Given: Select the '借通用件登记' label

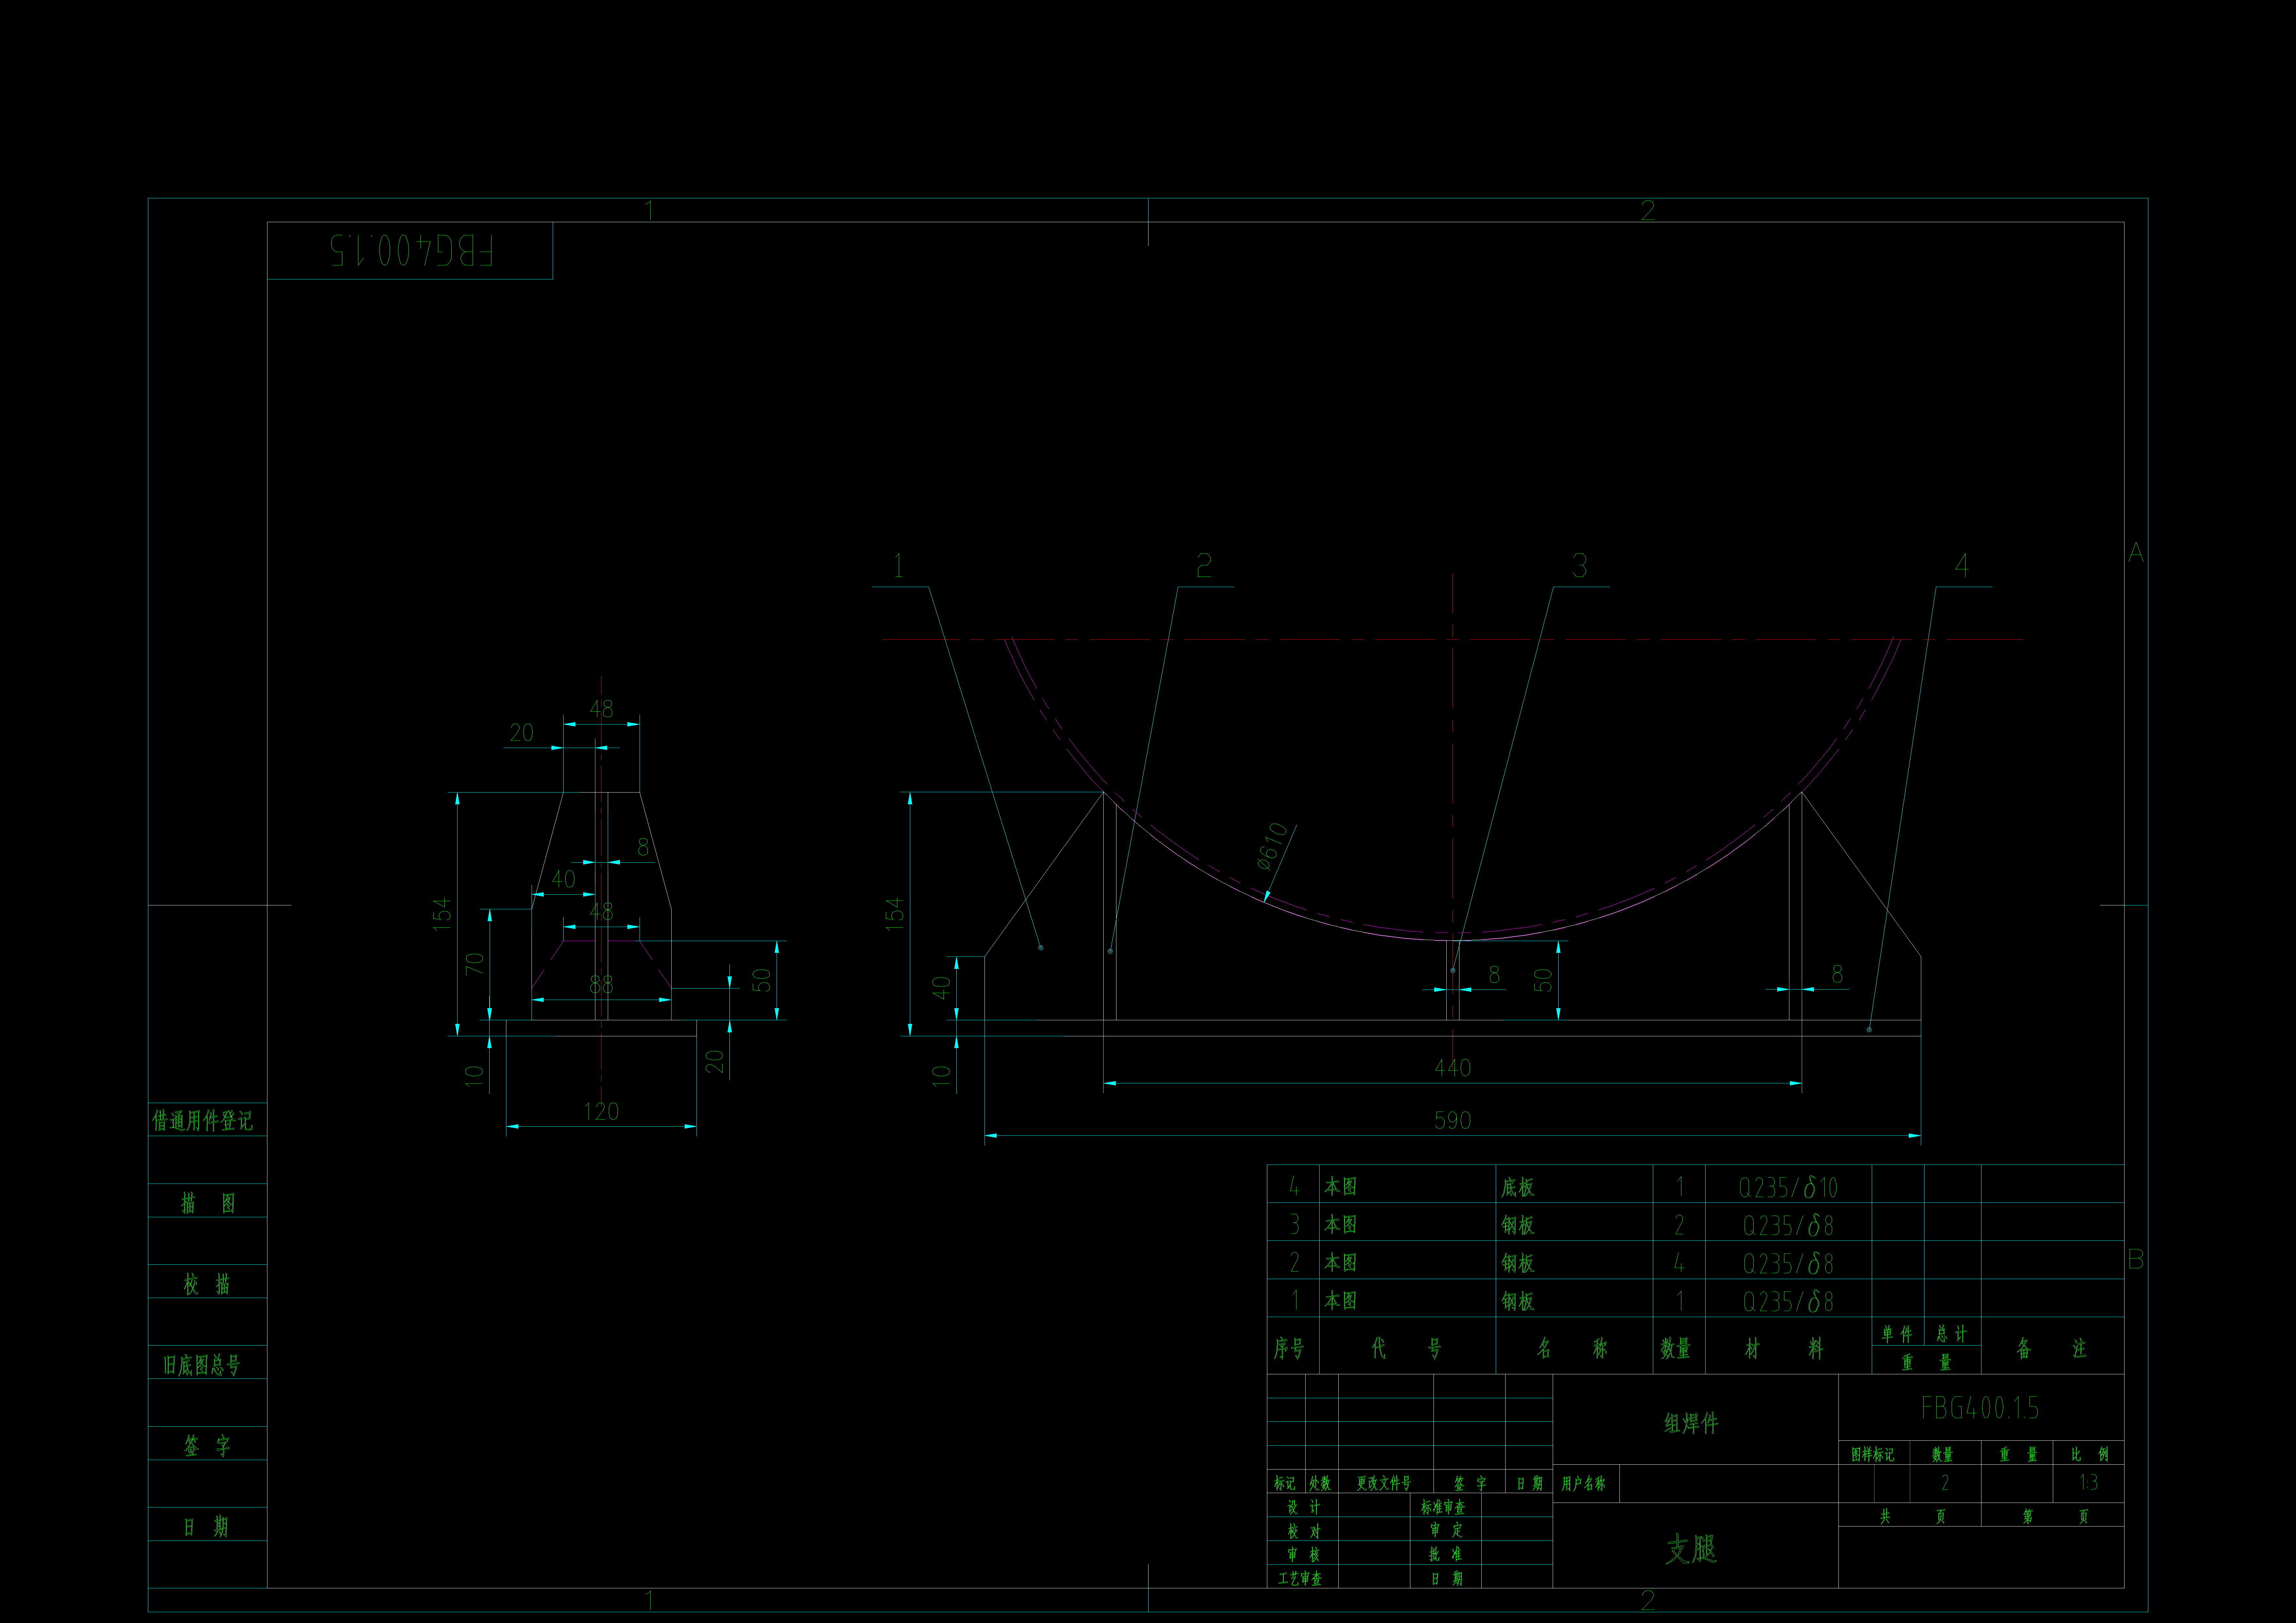Looking at the screenshot, I should point(202,1121).
